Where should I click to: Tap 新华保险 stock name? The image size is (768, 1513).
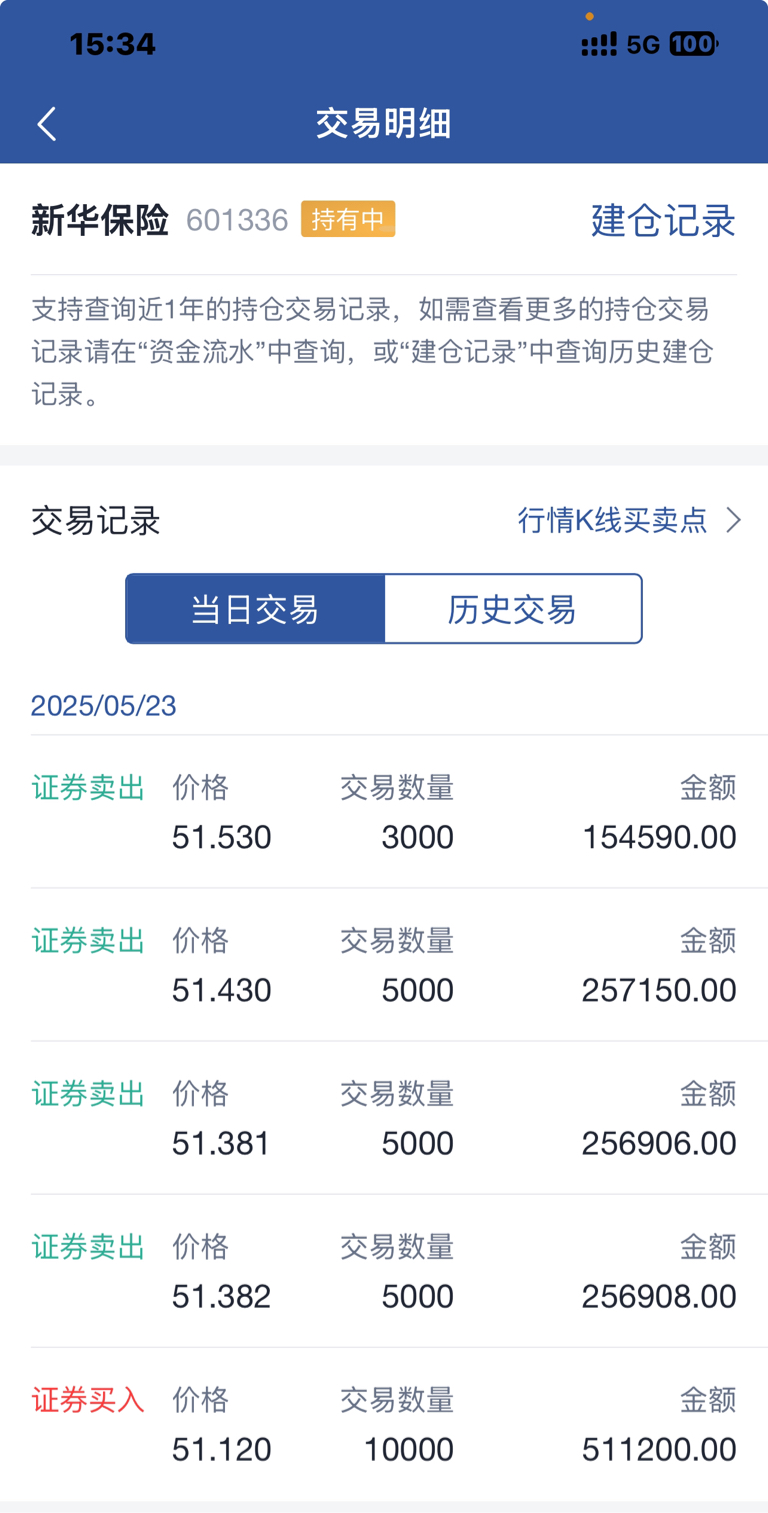click(100, 220)
